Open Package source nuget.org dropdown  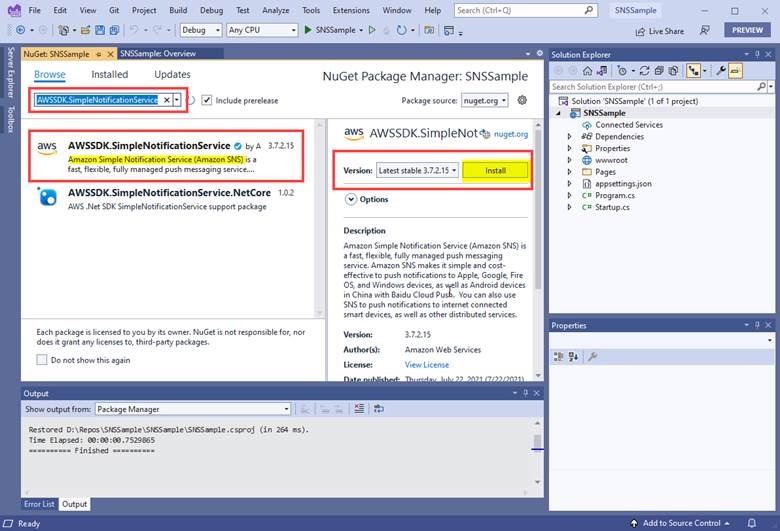tap(485, 101)
